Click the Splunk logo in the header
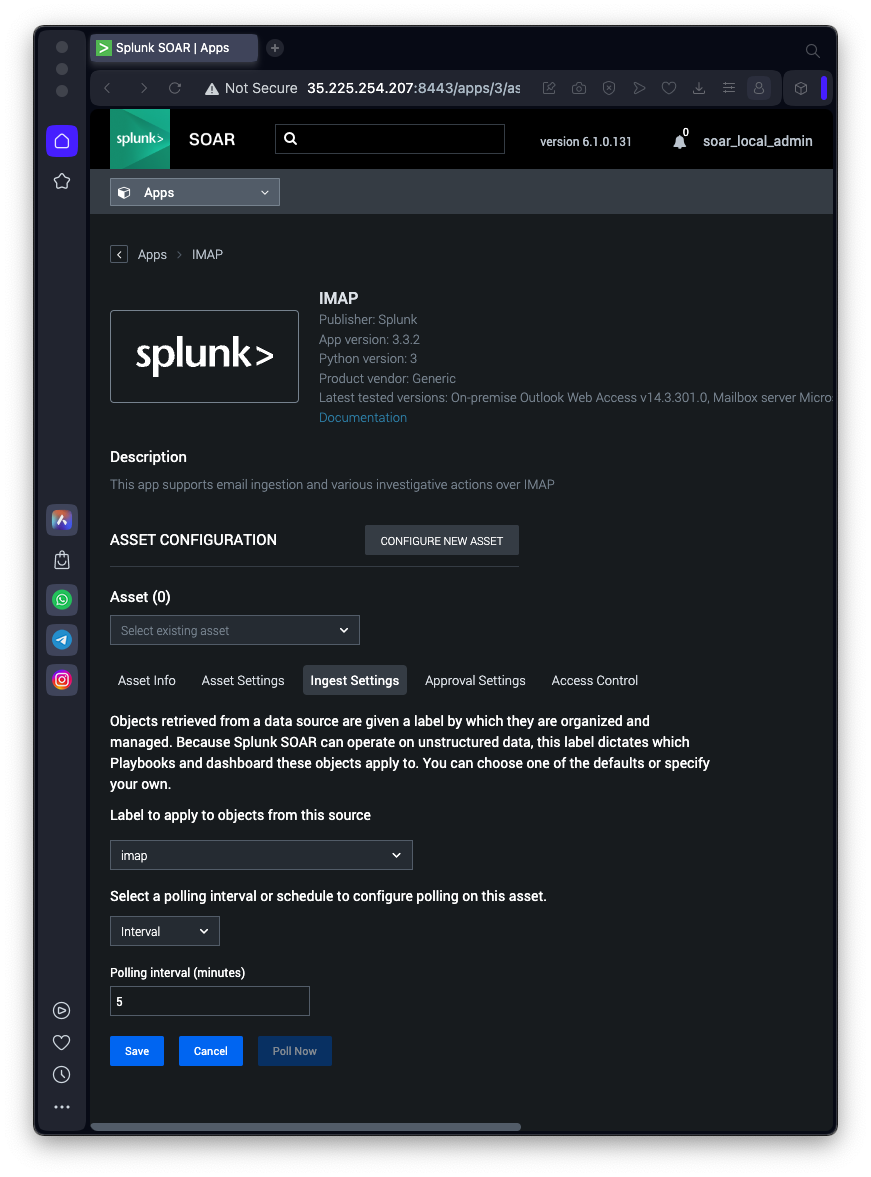 pos(140,139)
